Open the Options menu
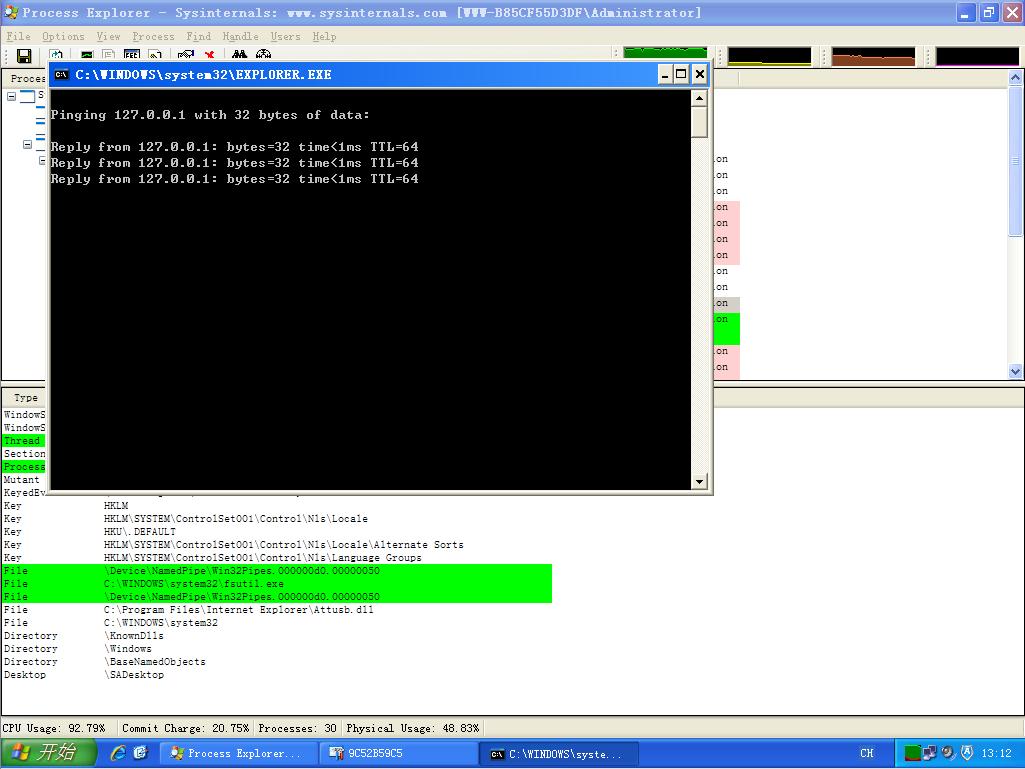This screenshot has width=1025, height=769. tap(63, 36)
